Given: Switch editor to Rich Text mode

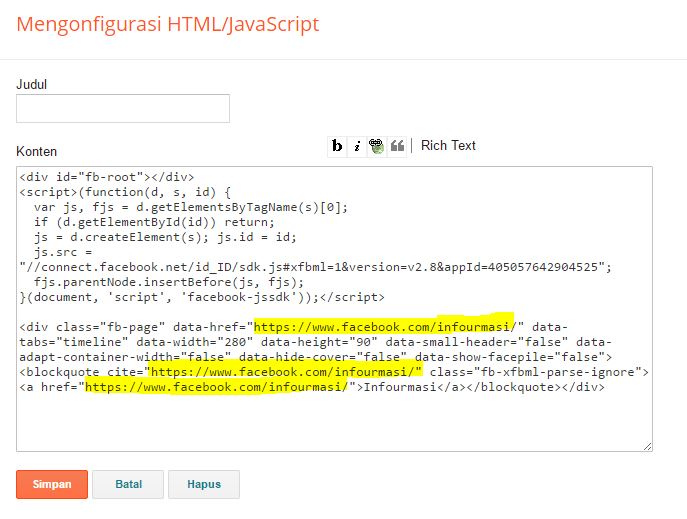Looking at the screenshot, I should 448,145.
